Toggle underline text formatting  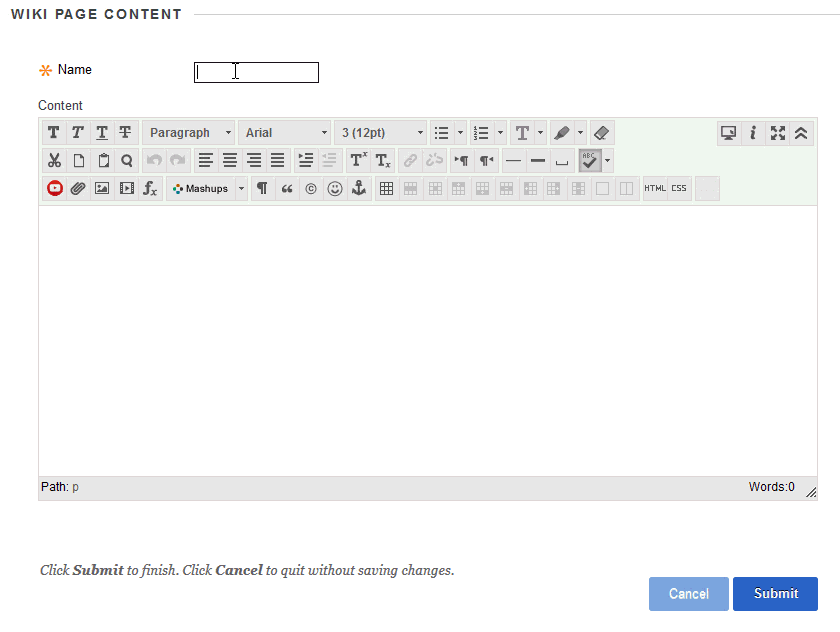tap(102, 132)
